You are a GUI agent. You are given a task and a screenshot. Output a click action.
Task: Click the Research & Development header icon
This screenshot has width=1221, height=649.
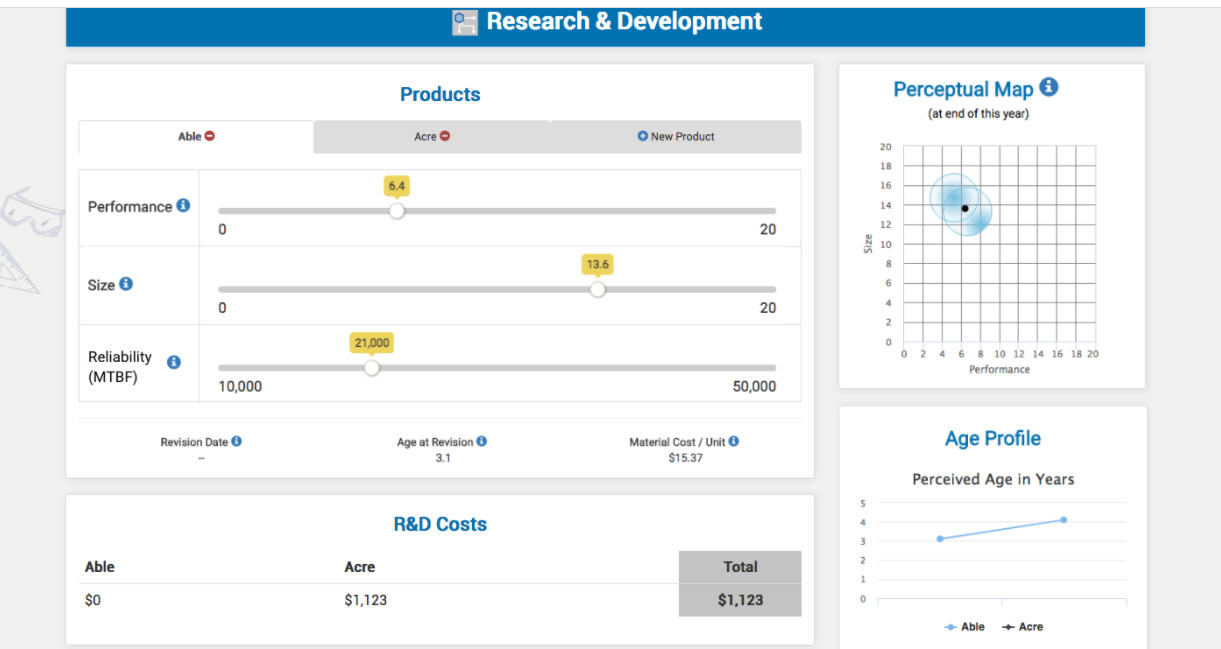tap(464, 21)
